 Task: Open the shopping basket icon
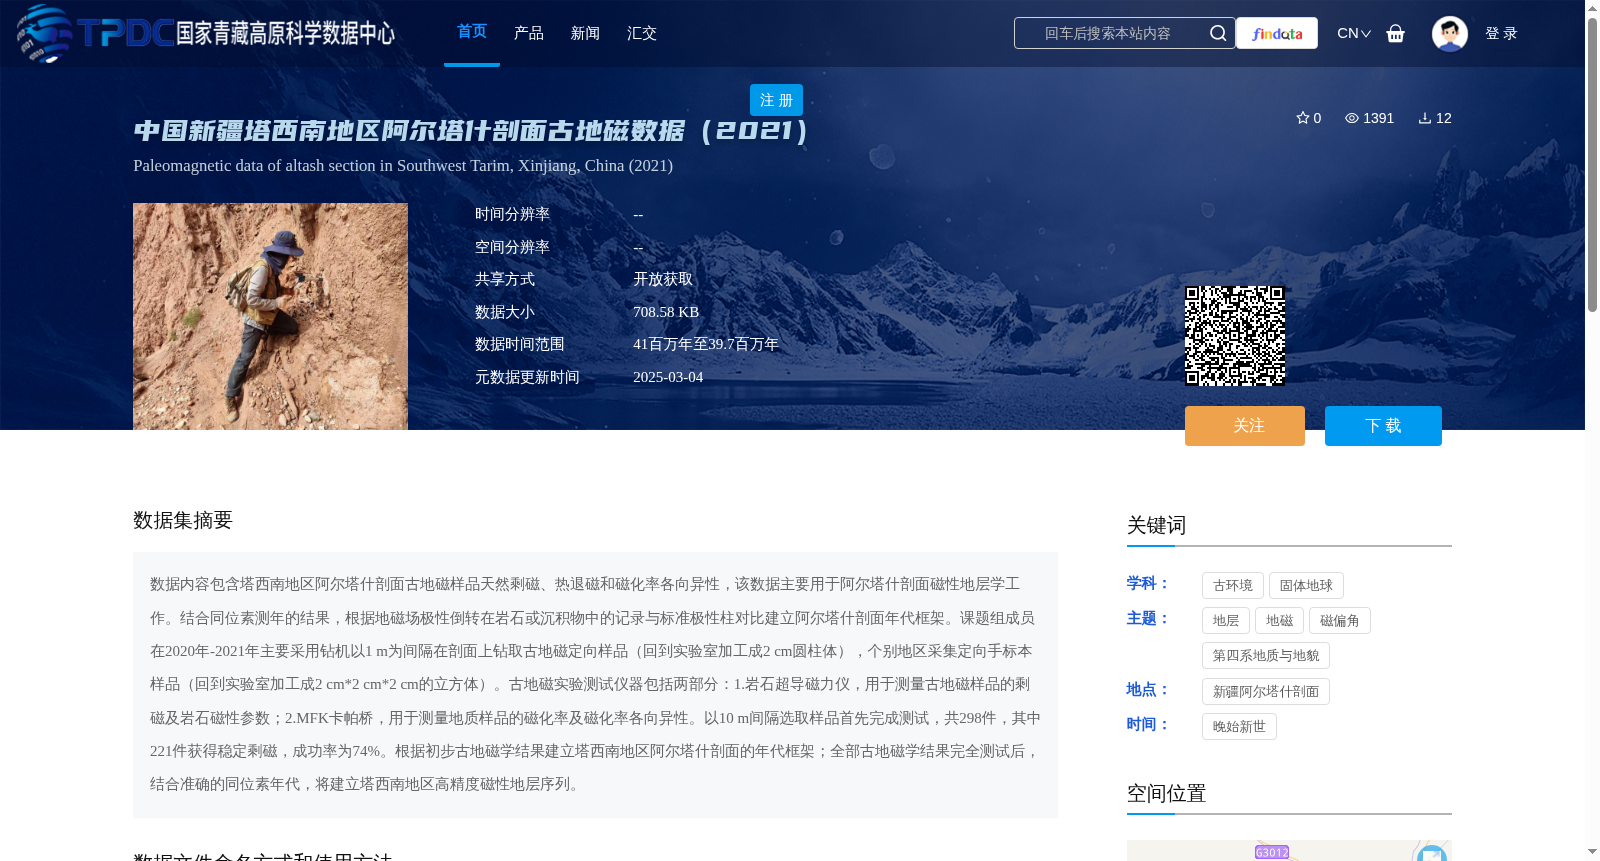(x=1395, y=33)
